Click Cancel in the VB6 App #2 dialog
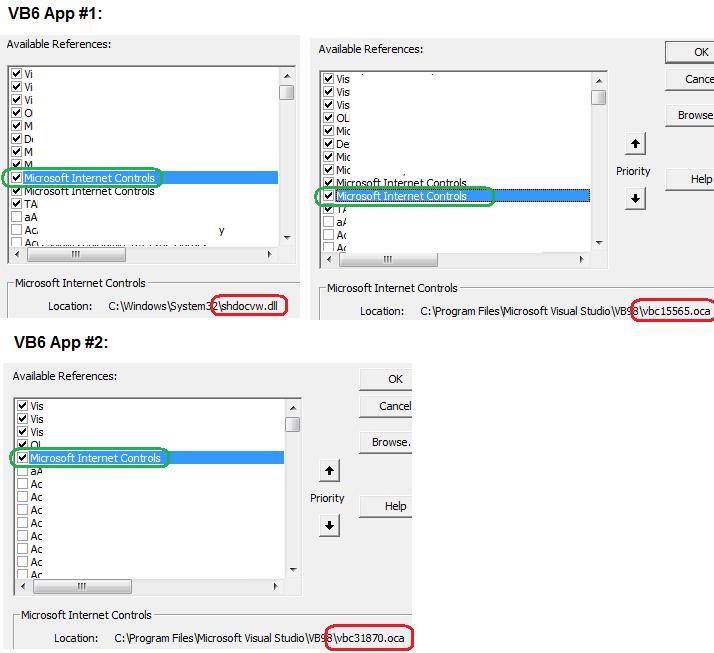This screenshot has height=653, width=714. (395, 406)
